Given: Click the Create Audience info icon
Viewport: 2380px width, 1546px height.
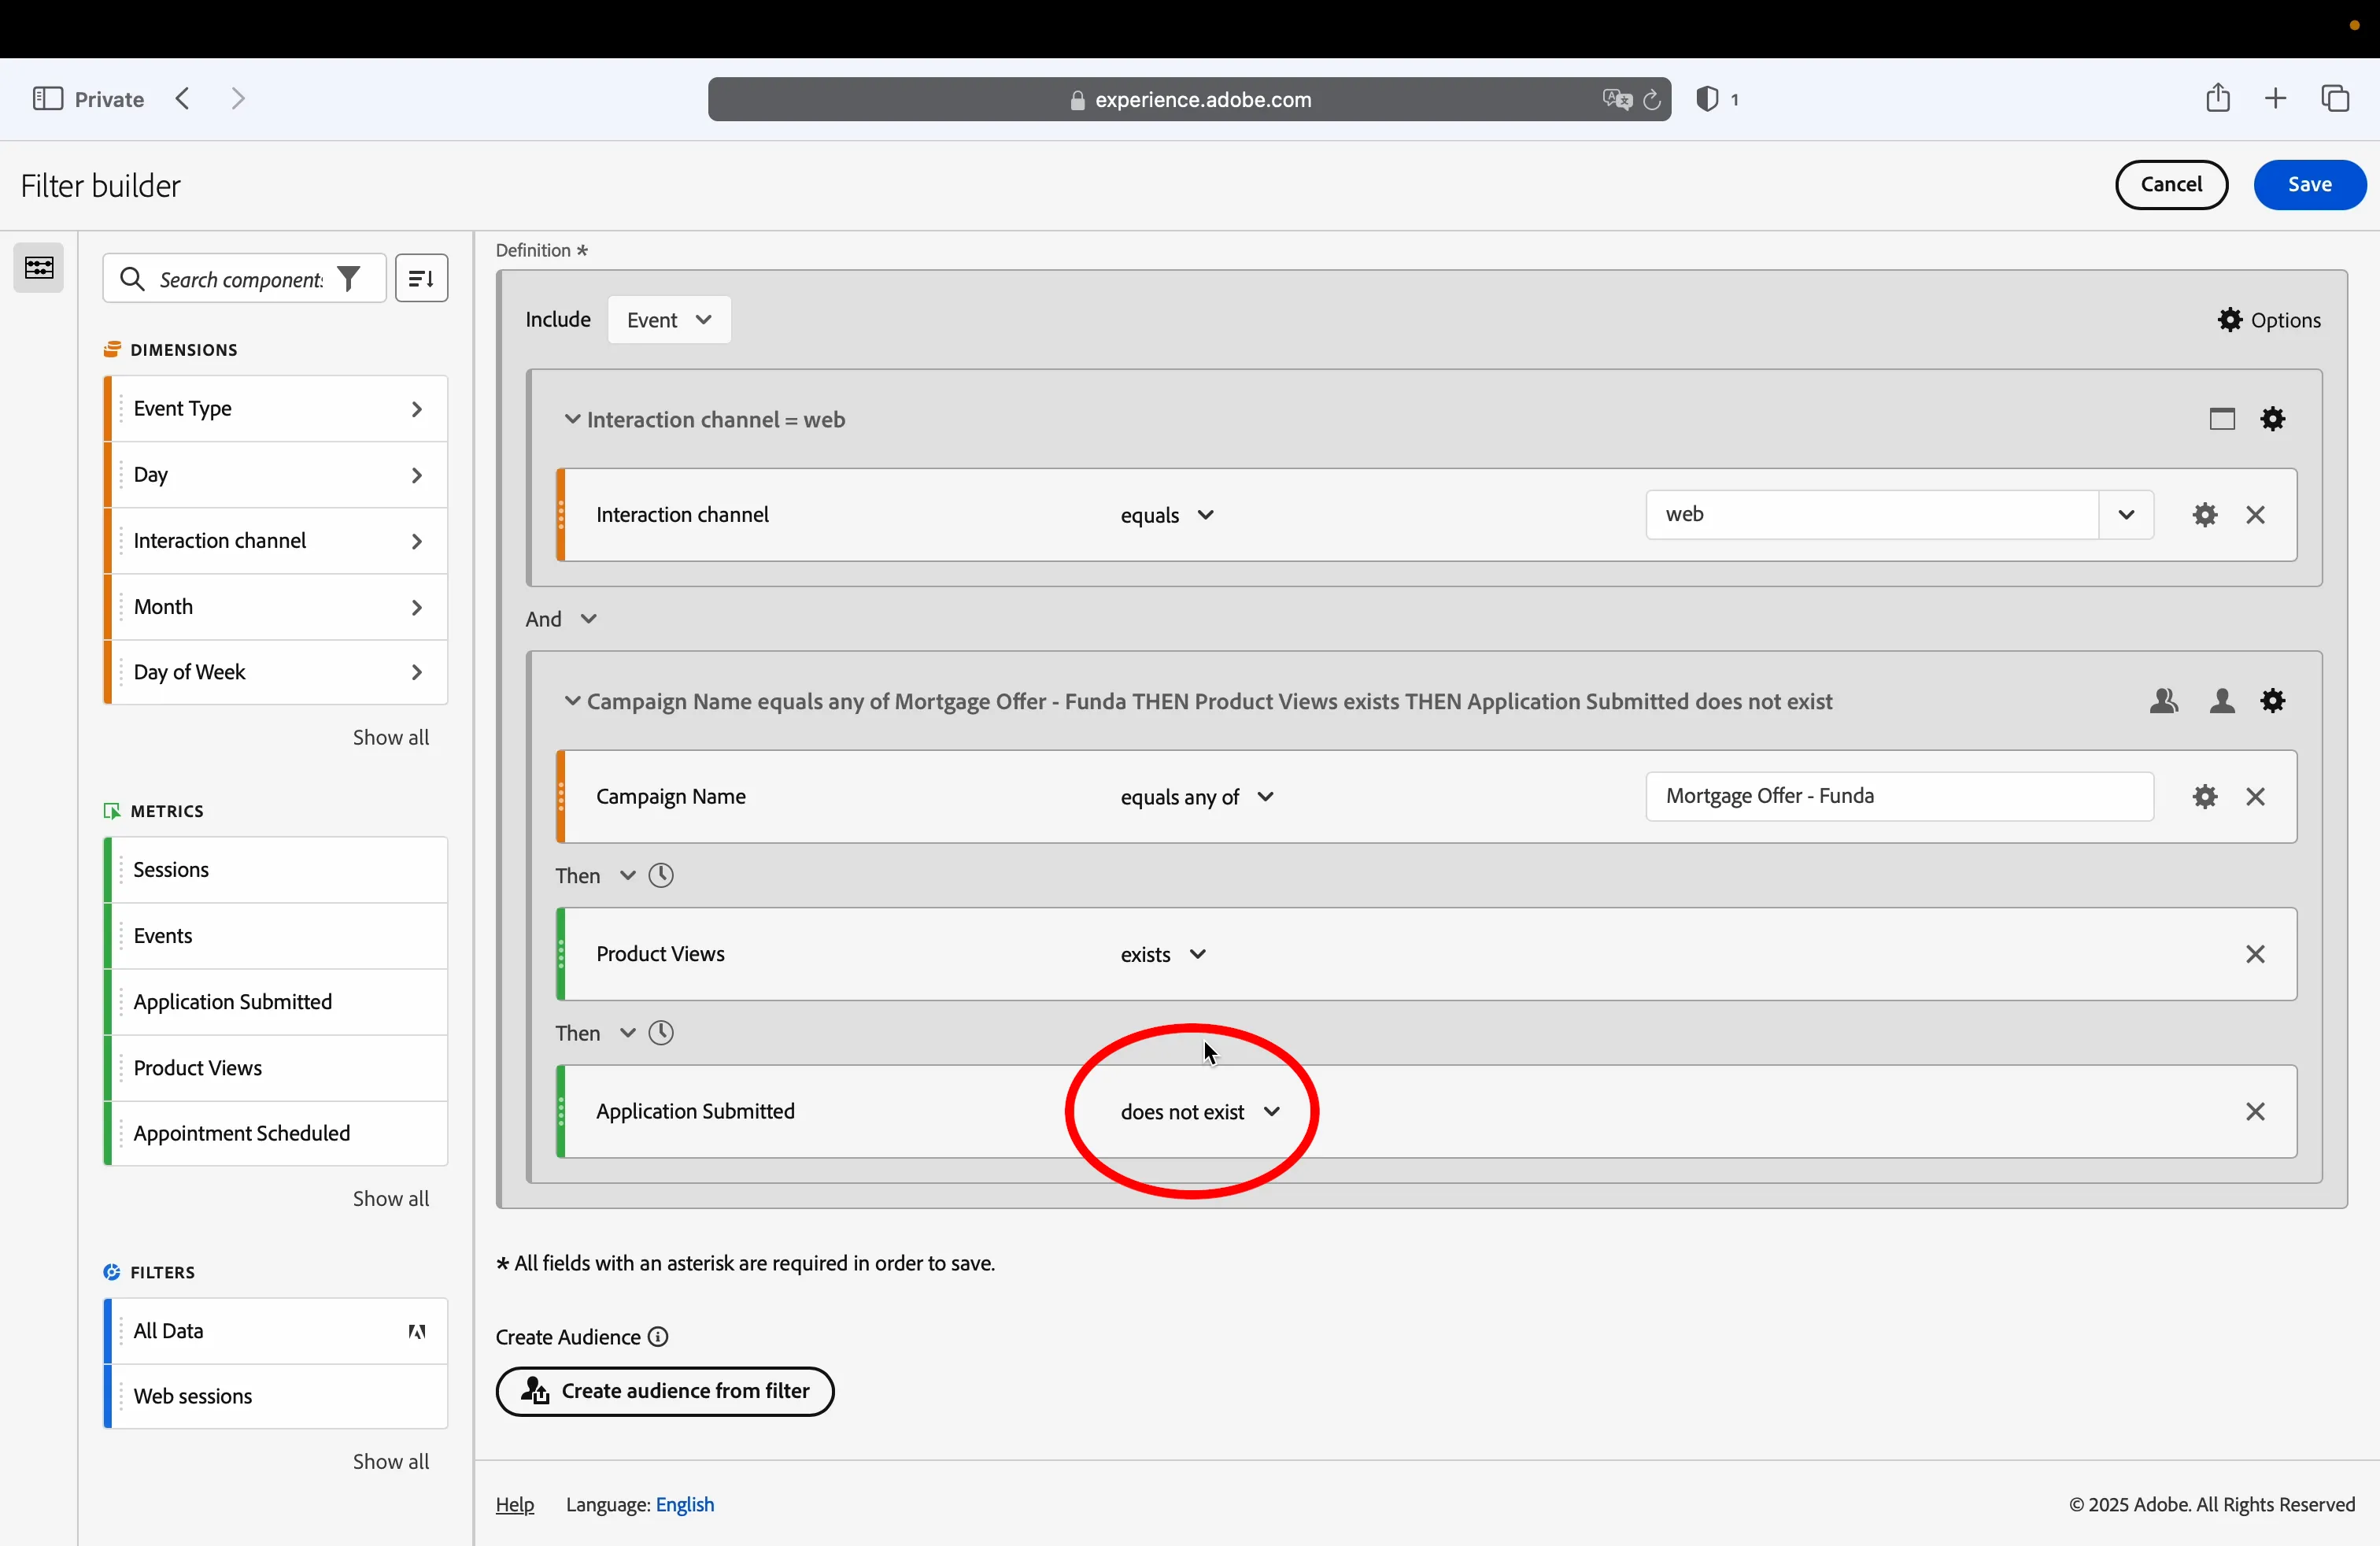Looking at the screenshot, I should [x=658, y=1337].
